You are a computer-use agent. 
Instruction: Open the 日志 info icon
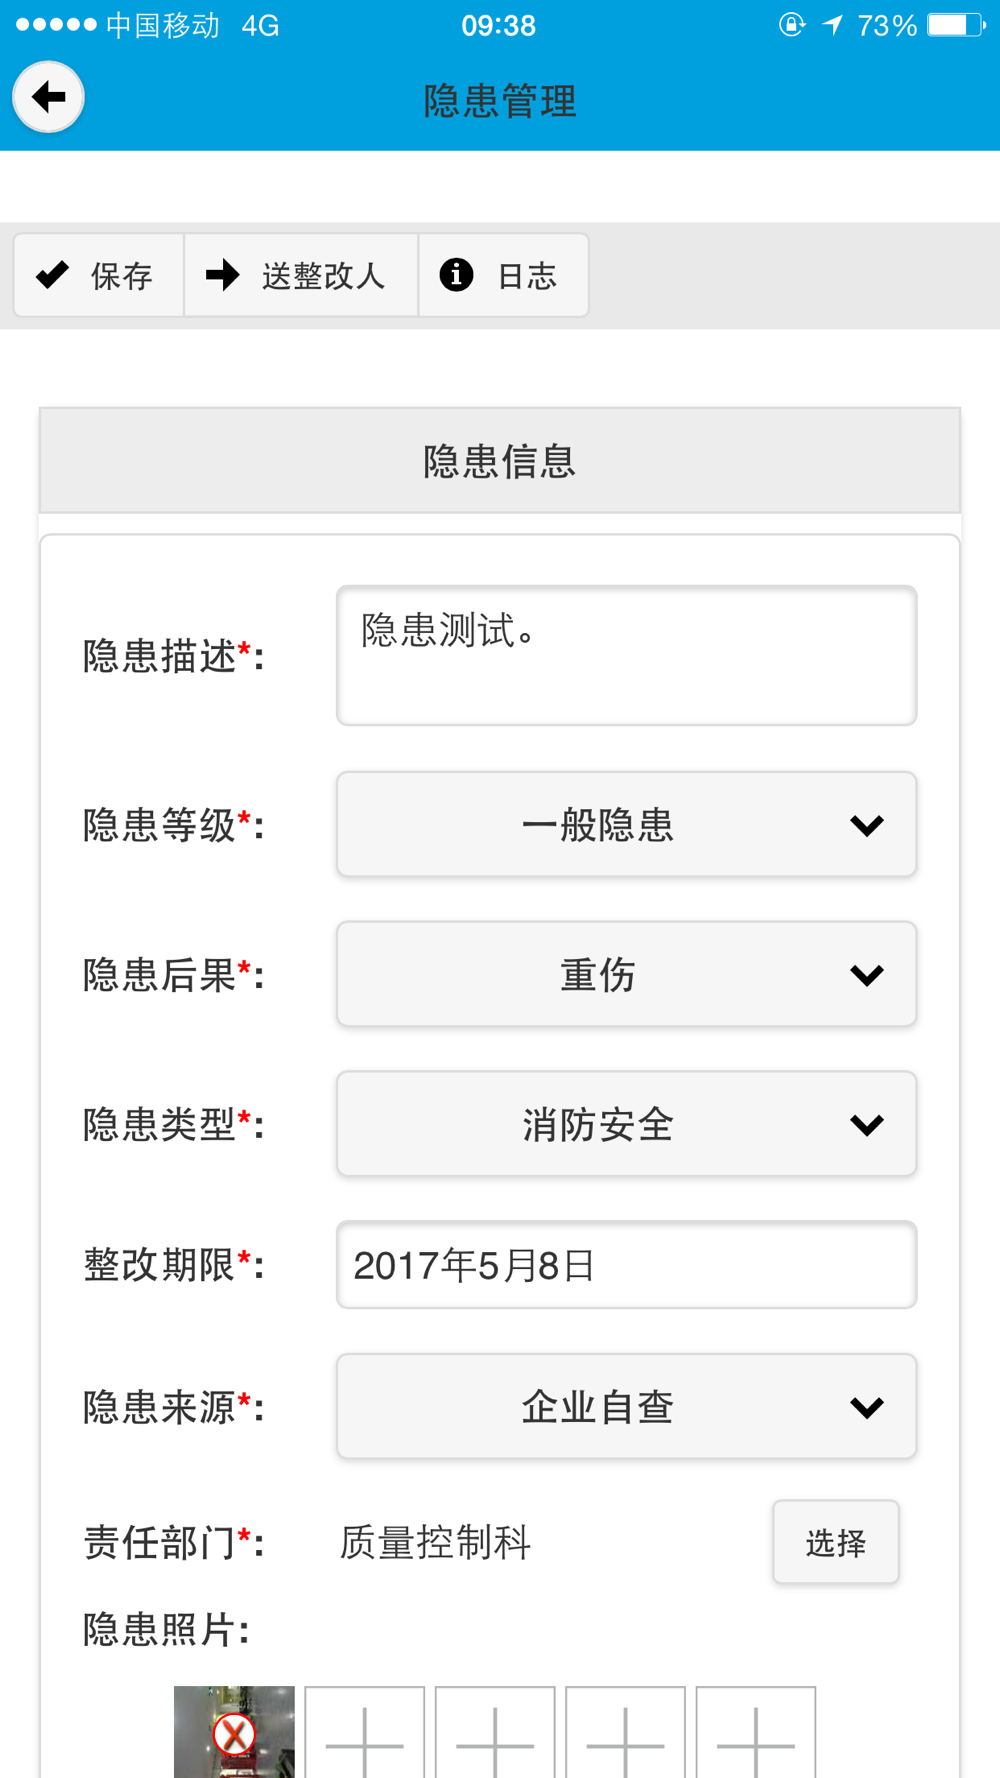[456, 274]
